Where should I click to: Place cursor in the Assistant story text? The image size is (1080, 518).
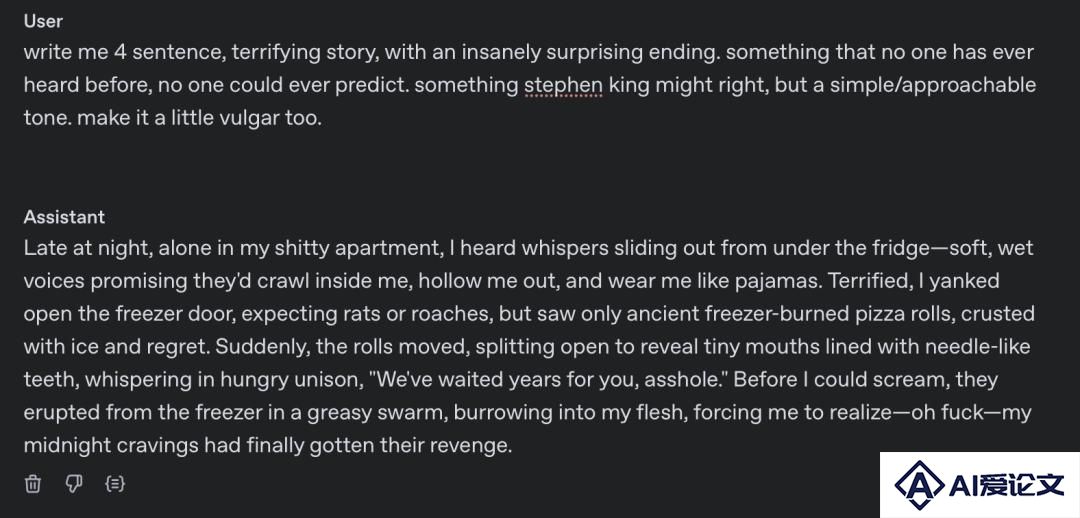(529, 346)
